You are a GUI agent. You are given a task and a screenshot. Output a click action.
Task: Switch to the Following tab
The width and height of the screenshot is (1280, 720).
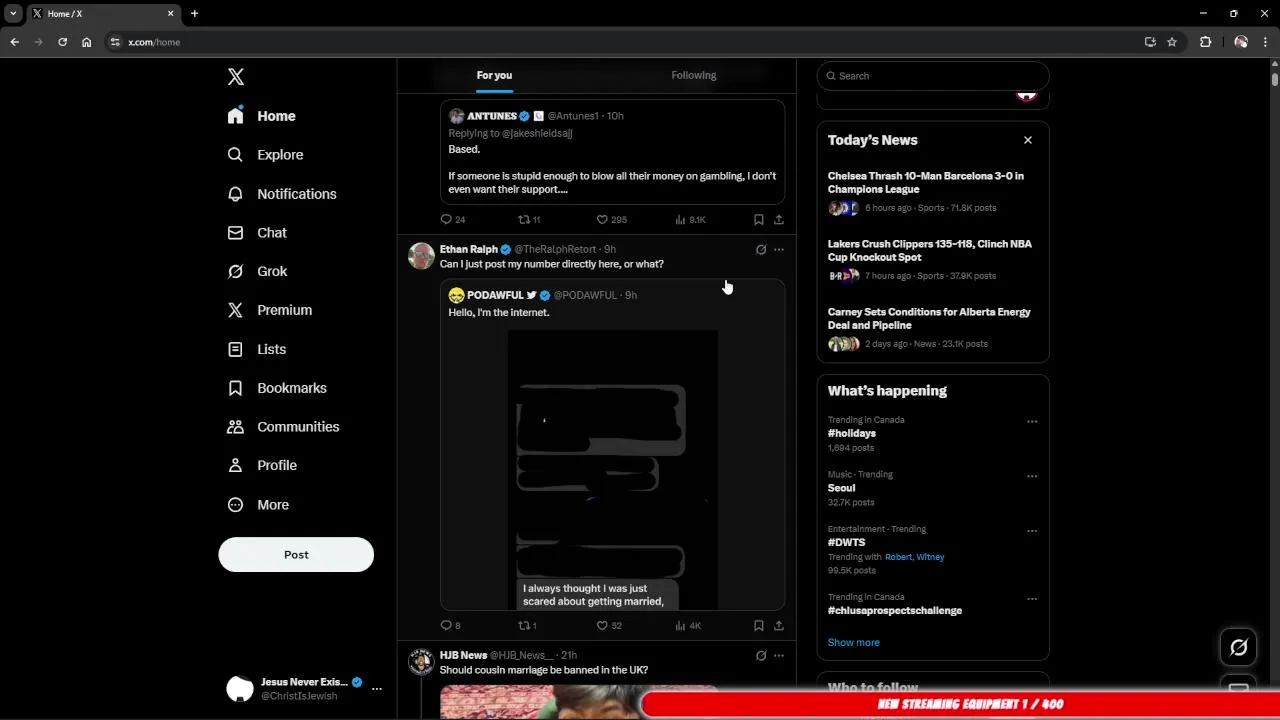coord(694,75)
